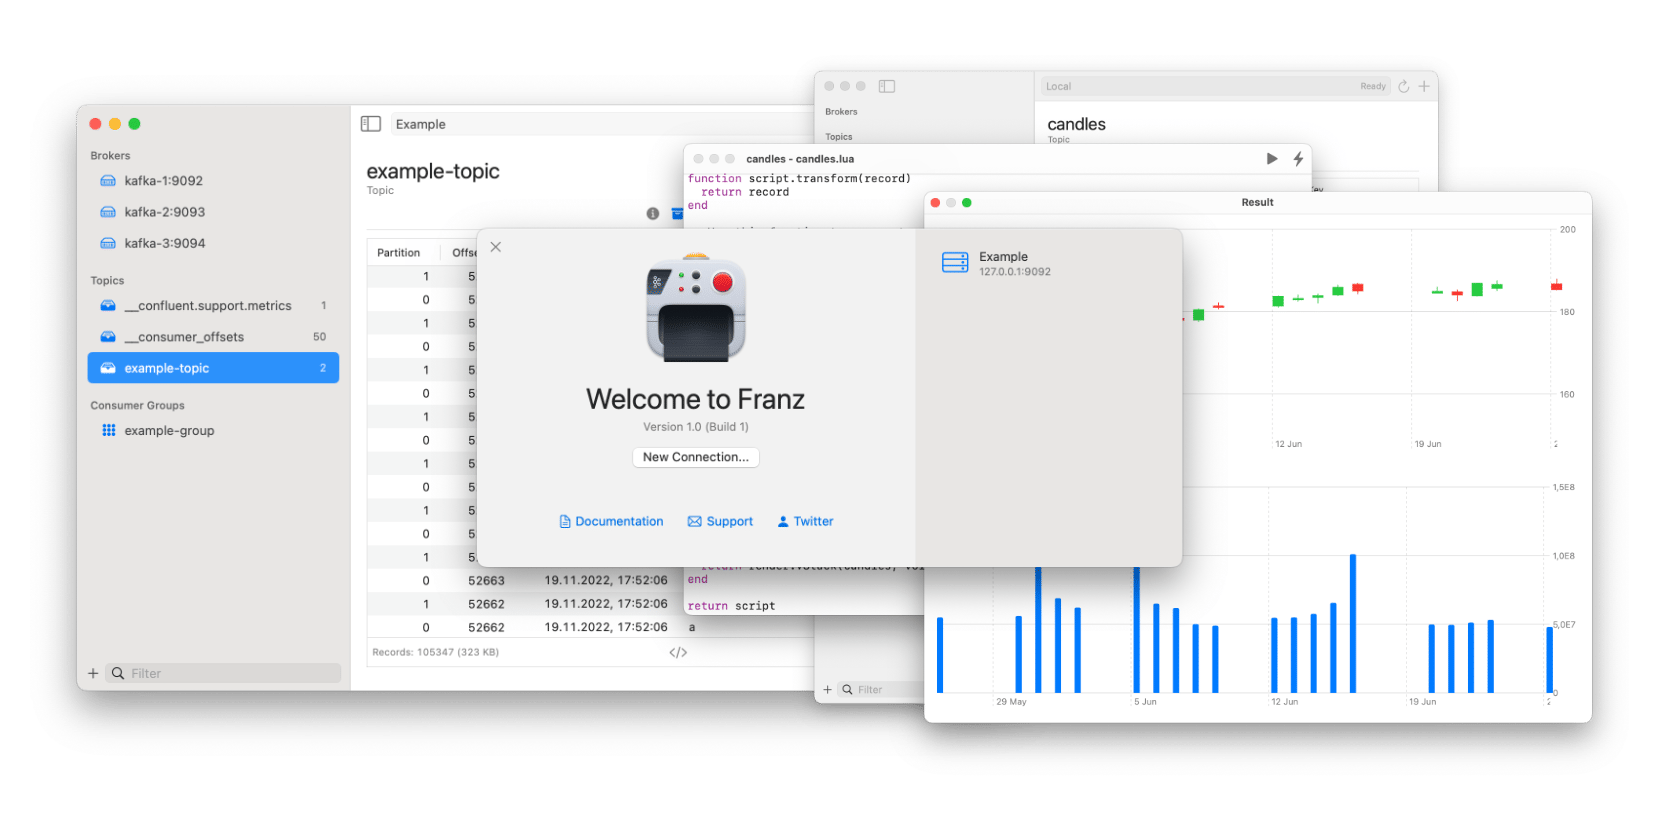This screenshot has width=1660, height=830.
Task: Open the __confluent.support.metrics topic
Action: coord(213,306)
